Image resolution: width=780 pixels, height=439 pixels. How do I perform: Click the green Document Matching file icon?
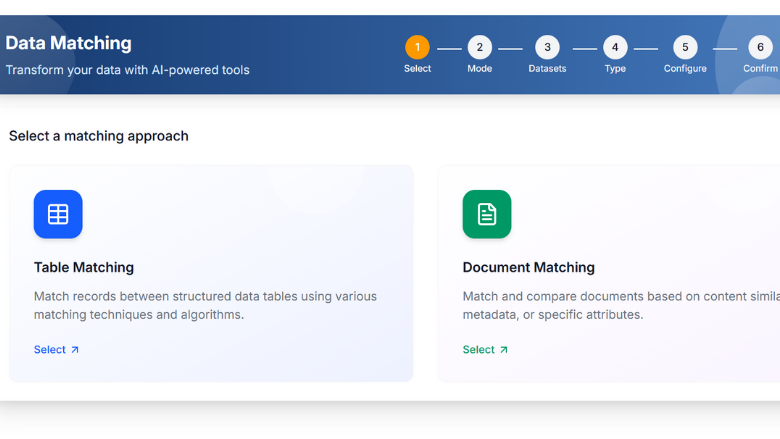(486, 214)
